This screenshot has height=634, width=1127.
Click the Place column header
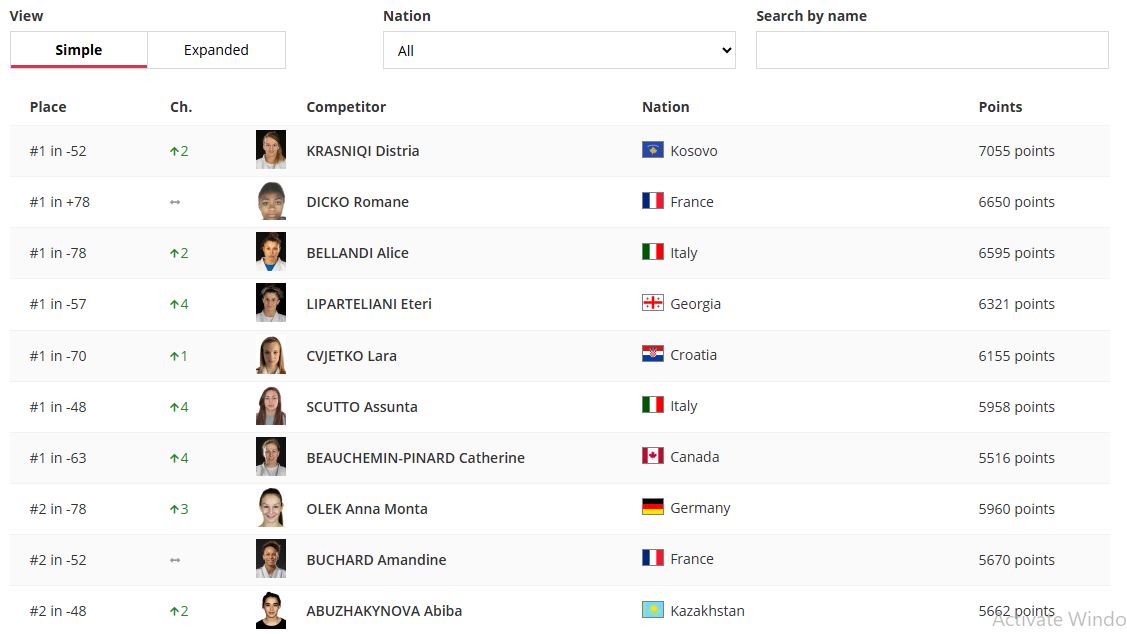point(48,106)
